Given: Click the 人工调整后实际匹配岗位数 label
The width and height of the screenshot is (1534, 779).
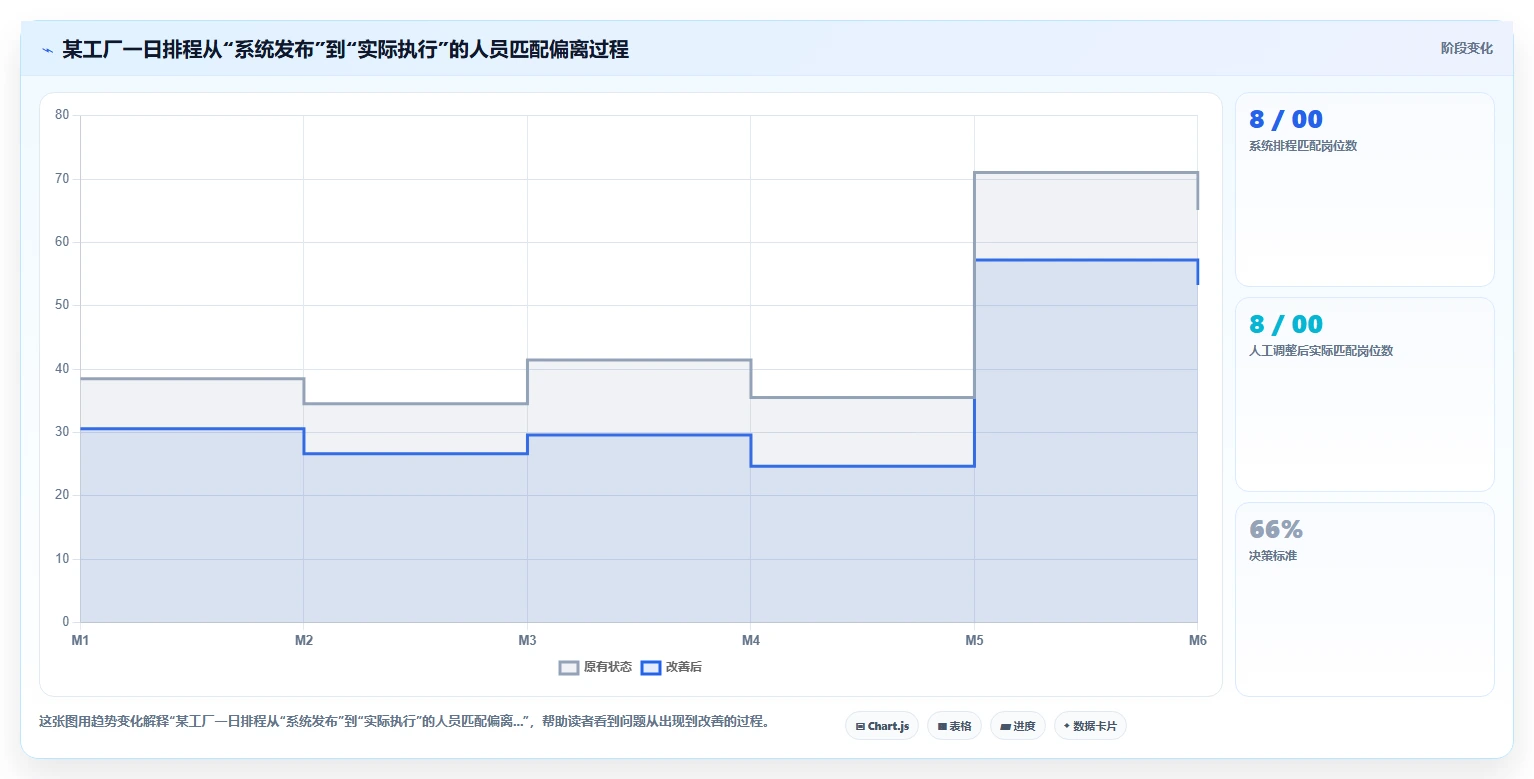Looking at the screenshot, I should point(1321,351).
